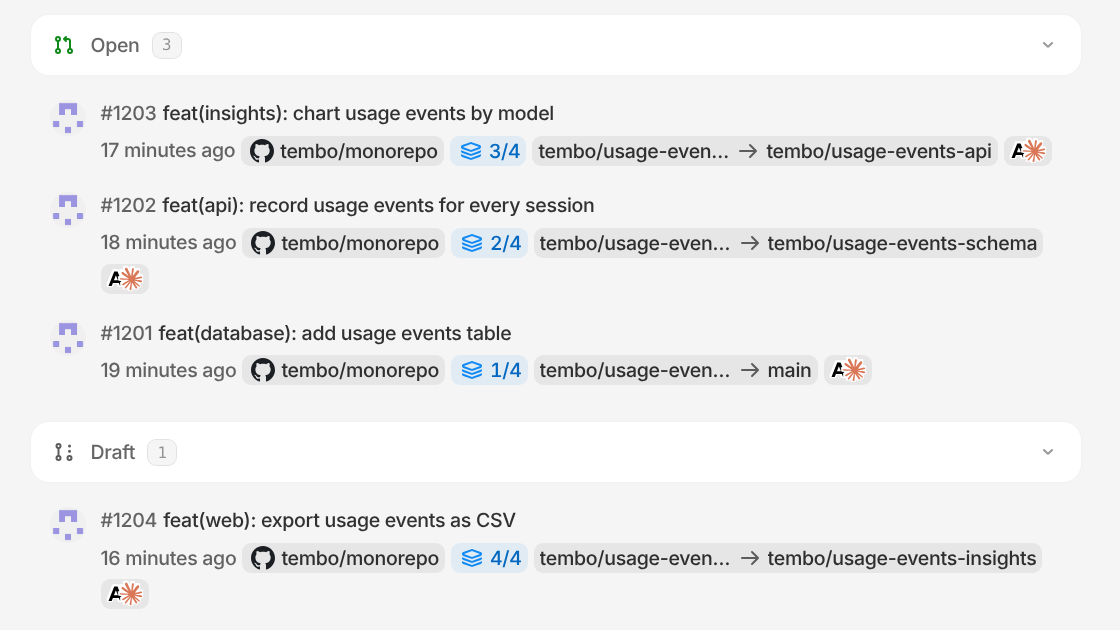The image size is (1120, 630).
Task: Click the avatar beside PR #1204
Action: coord(68,524)
